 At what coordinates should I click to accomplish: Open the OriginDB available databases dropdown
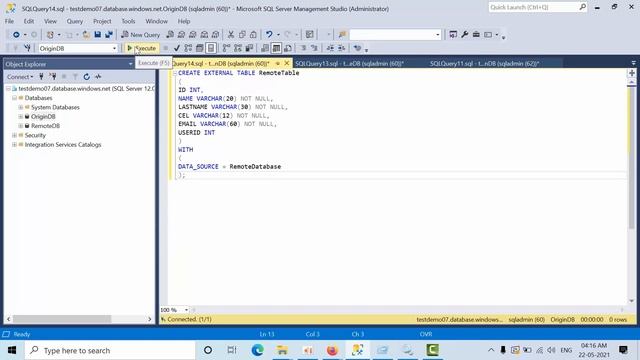114,48
